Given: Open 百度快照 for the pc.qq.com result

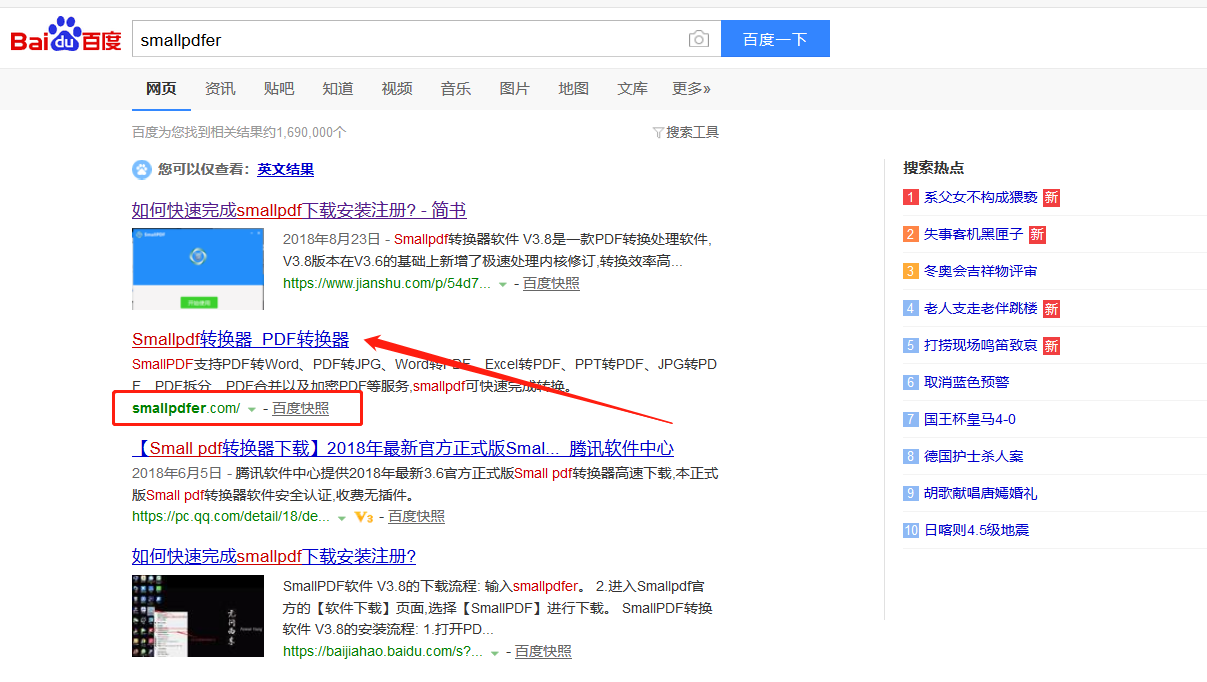Looking at the screenshot, I should point(417,517).
